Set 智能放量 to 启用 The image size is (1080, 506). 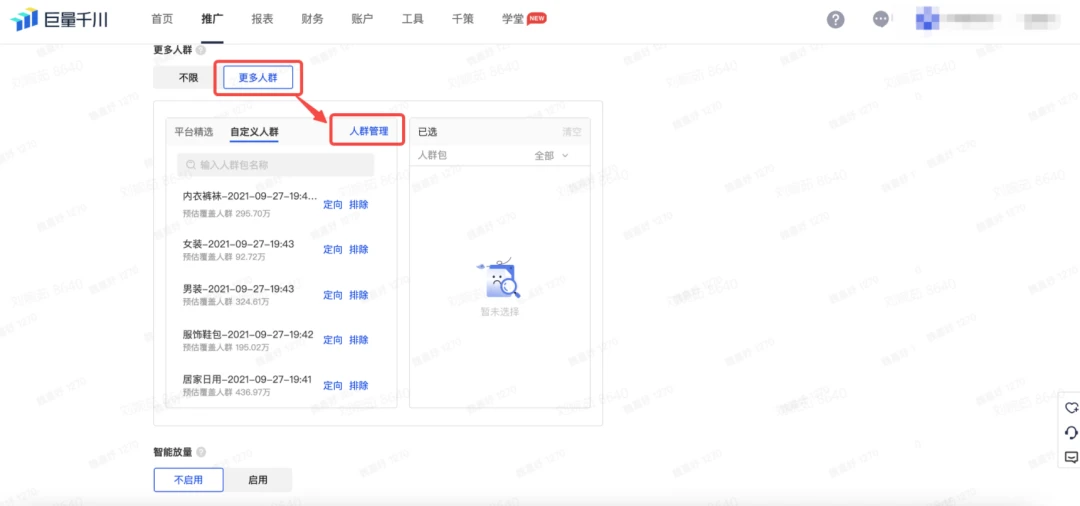[258, 480]
